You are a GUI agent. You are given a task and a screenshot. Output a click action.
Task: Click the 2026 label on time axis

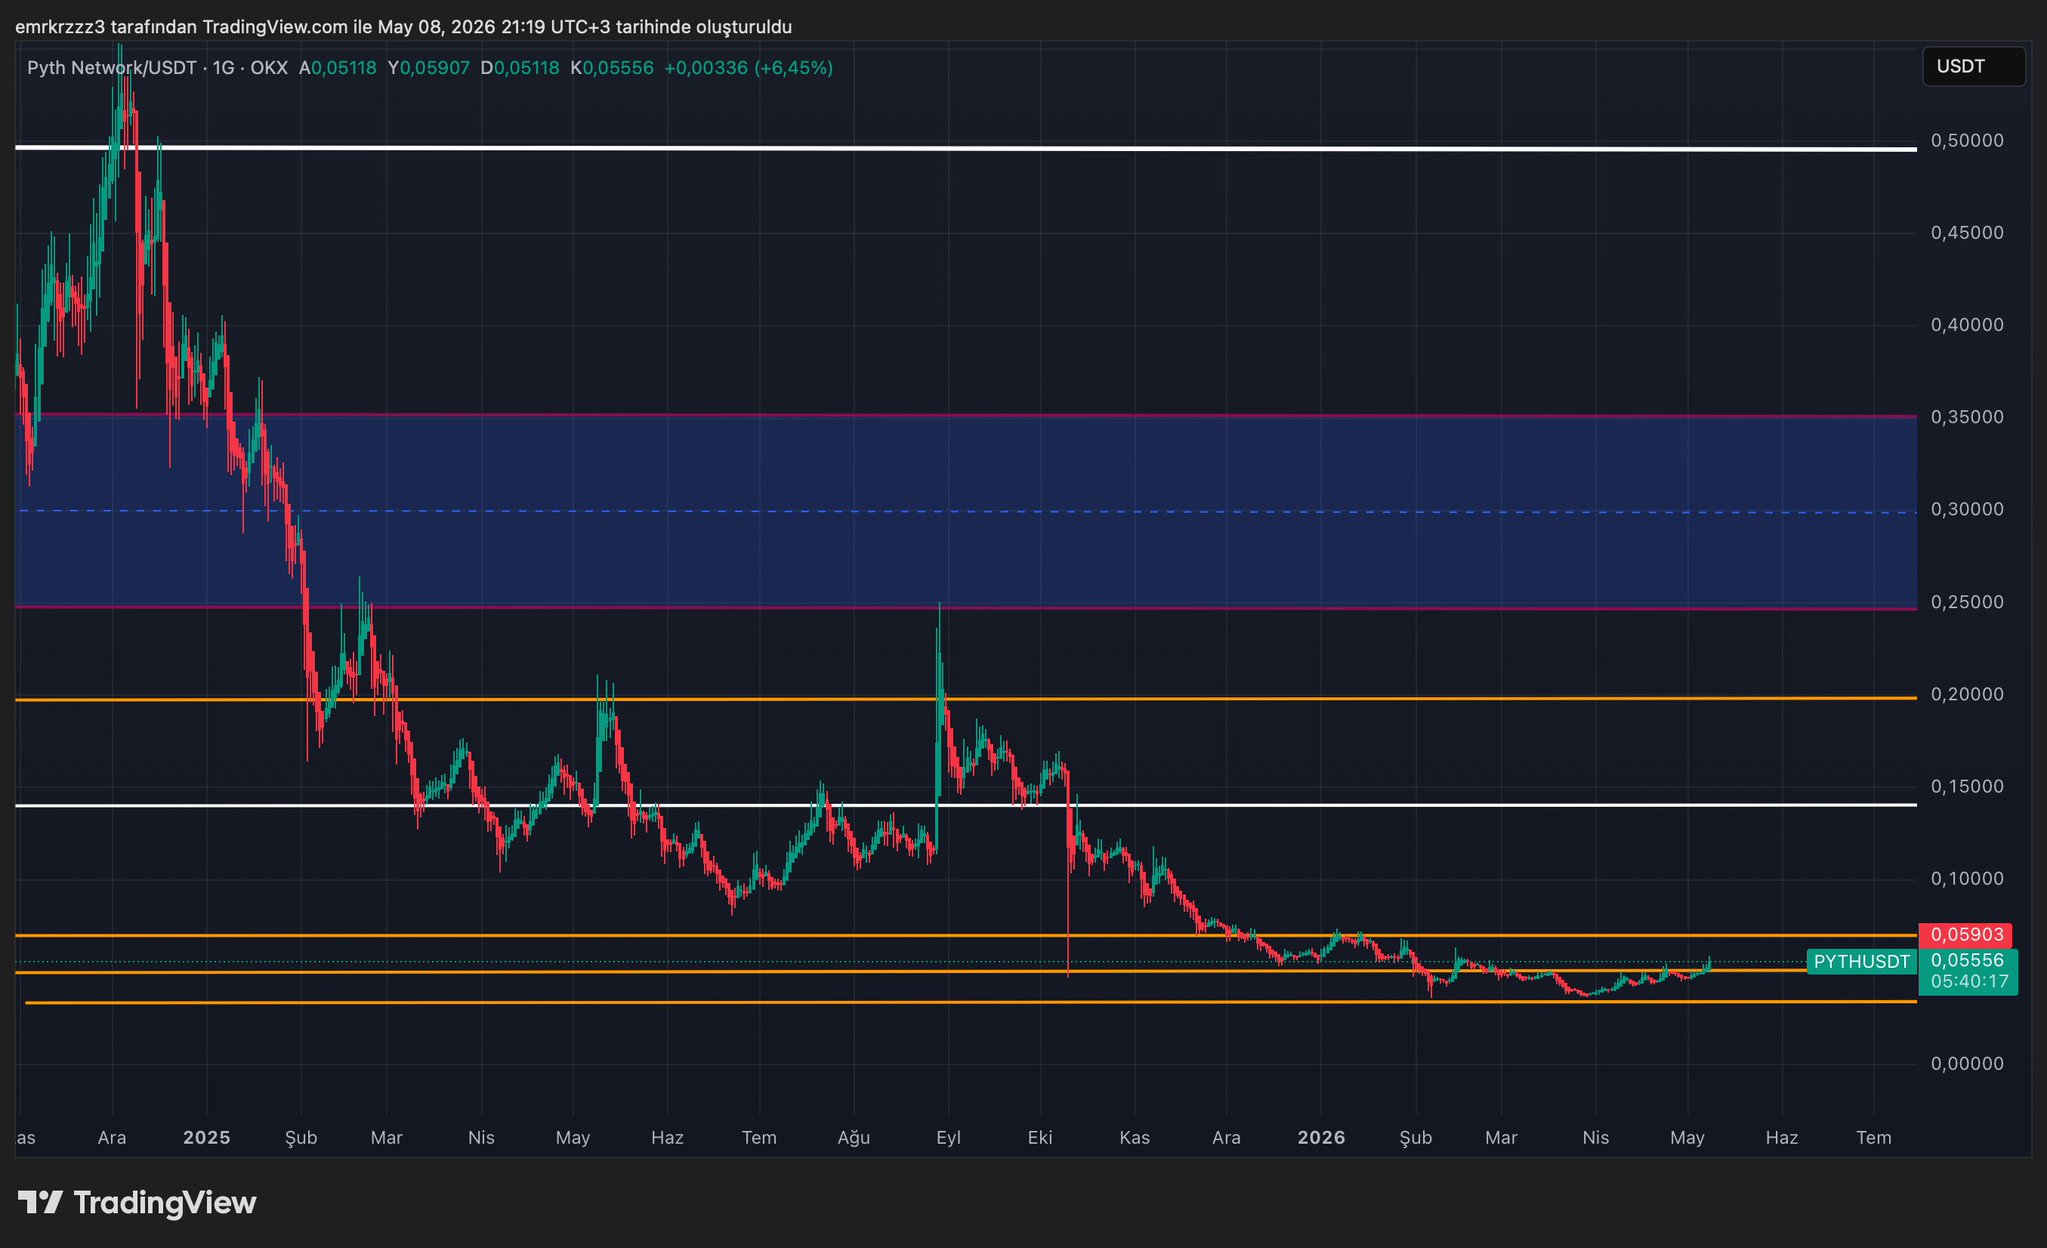click(1321, 1138)
